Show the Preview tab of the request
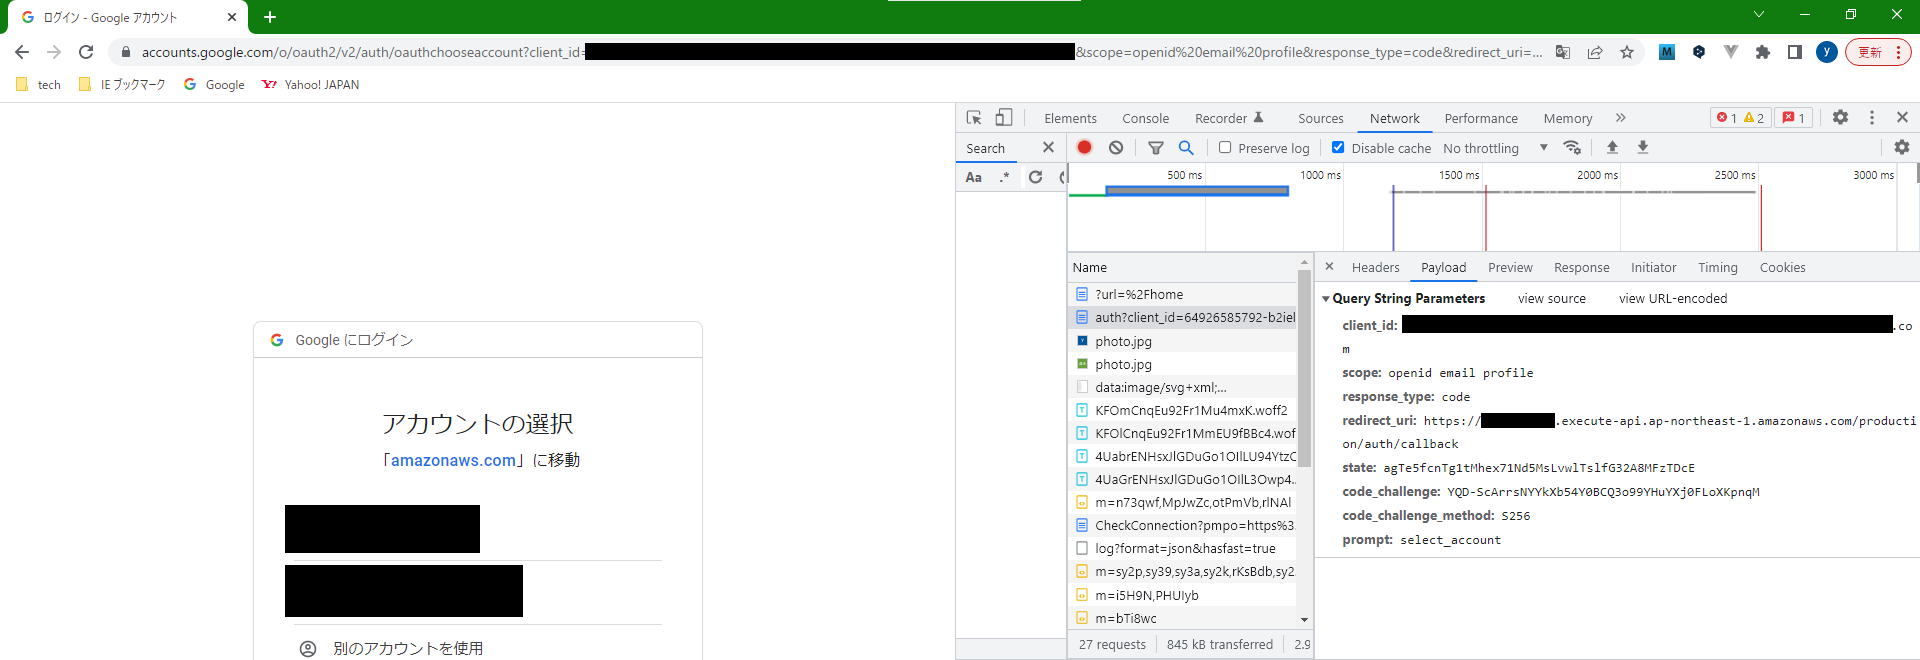The image size is (1920, 660). click(1510, 267)
